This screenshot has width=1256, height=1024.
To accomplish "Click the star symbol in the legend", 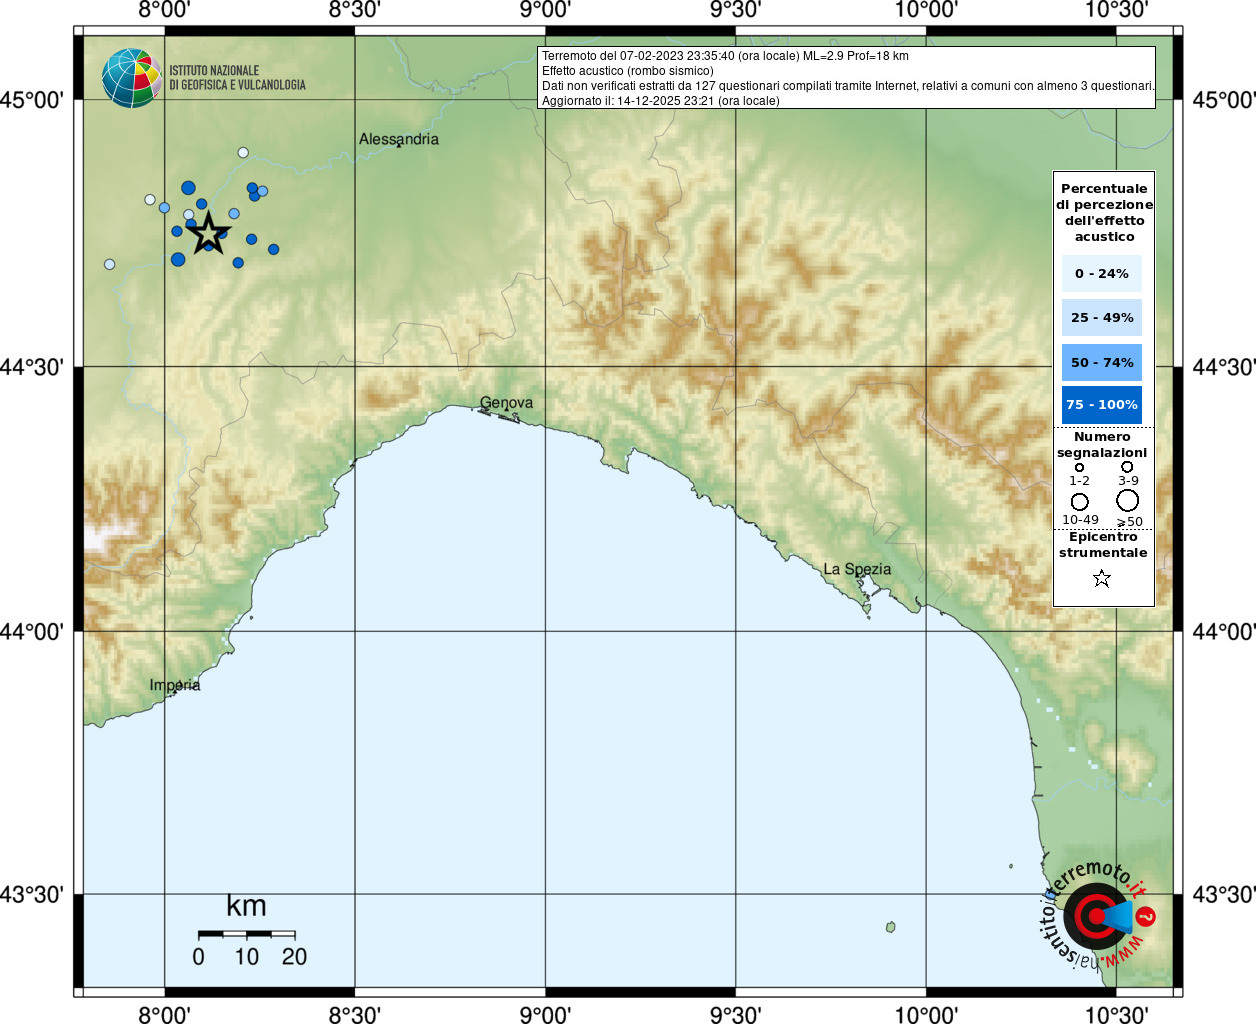I will 1102,578.
